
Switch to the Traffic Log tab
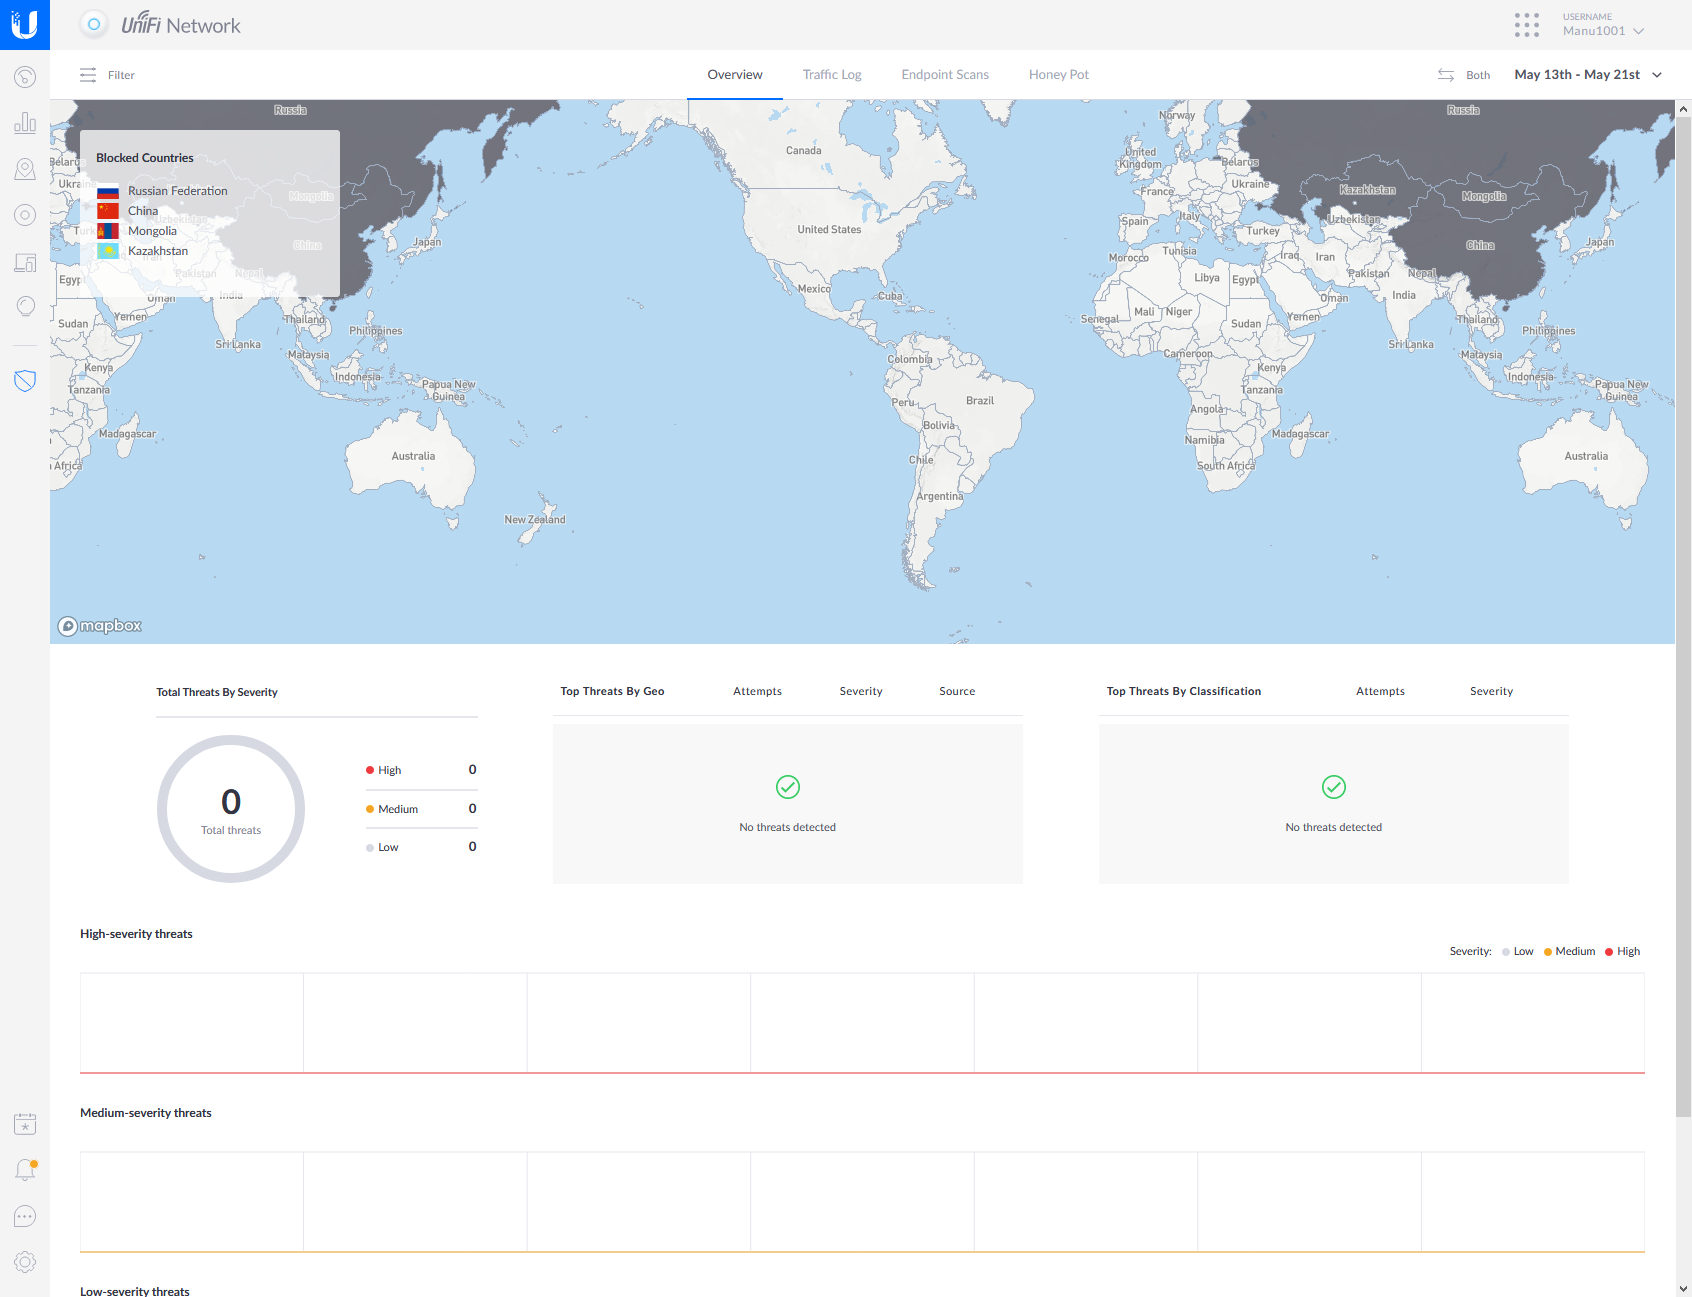click(832, 75)
